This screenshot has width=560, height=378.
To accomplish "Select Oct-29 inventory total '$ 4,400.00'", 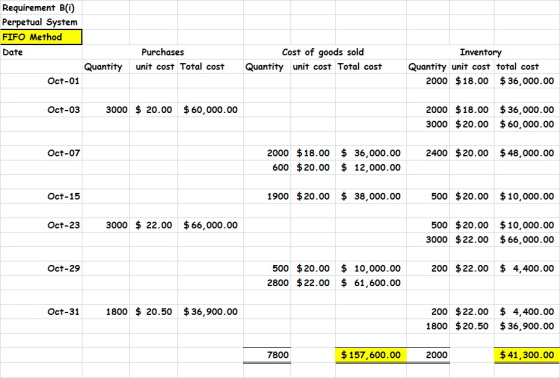I will [527, 268].
